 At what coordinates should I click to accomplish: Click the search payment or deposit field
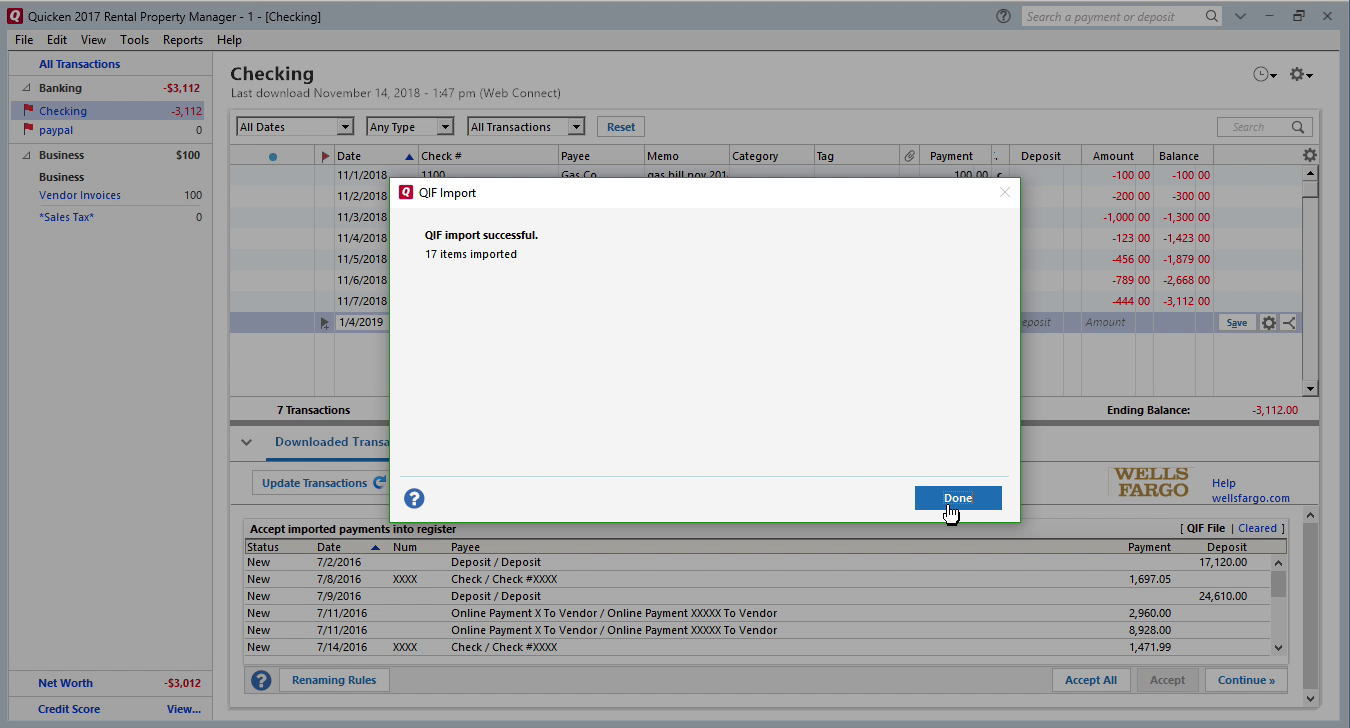tap(1111, 16)
